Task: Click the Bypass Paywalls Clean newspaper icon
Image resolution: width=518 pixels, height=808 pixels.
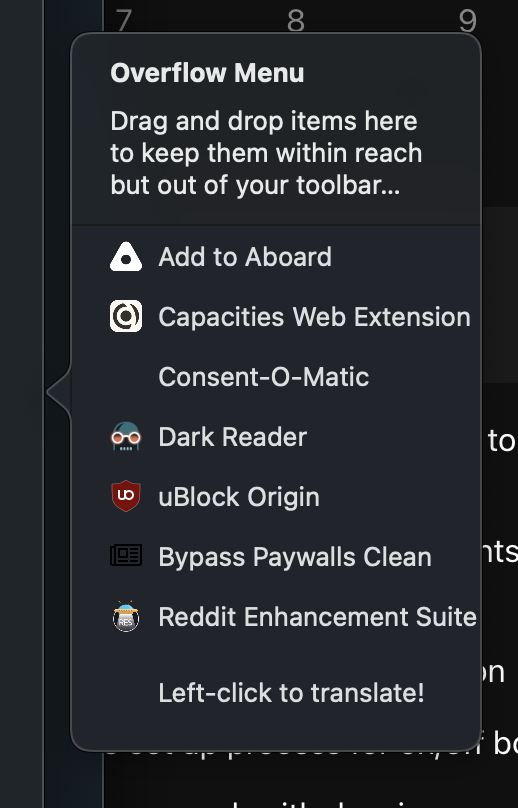Action: (126, 556)
